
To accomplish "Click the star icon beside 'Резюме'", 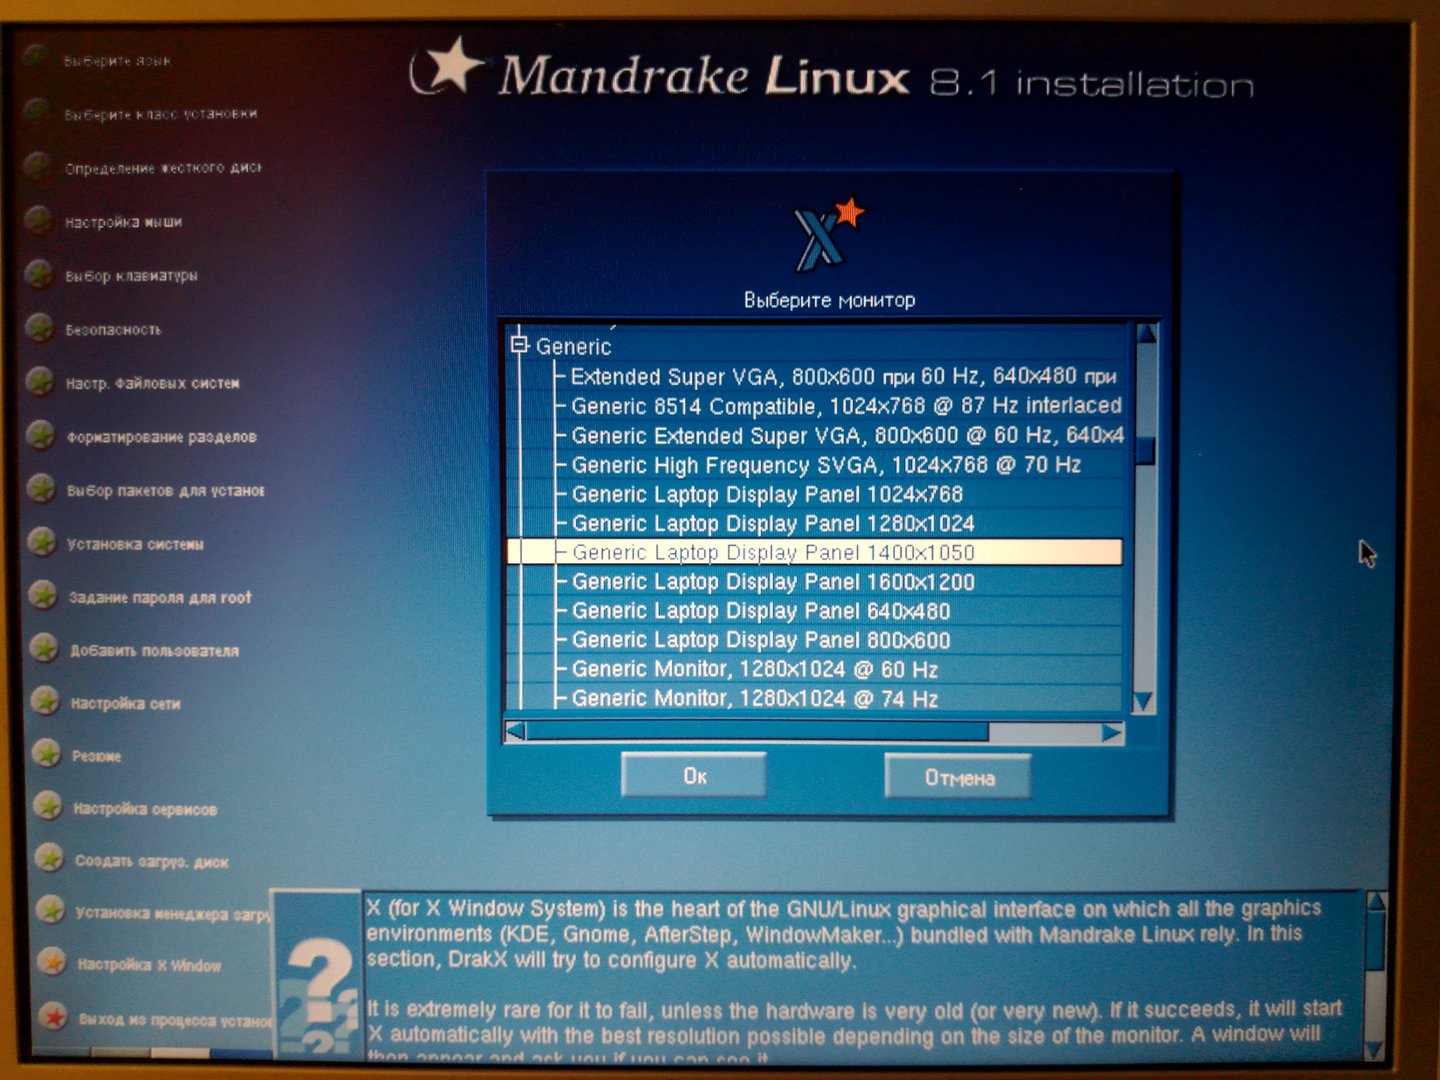I will tap(46, 753).
